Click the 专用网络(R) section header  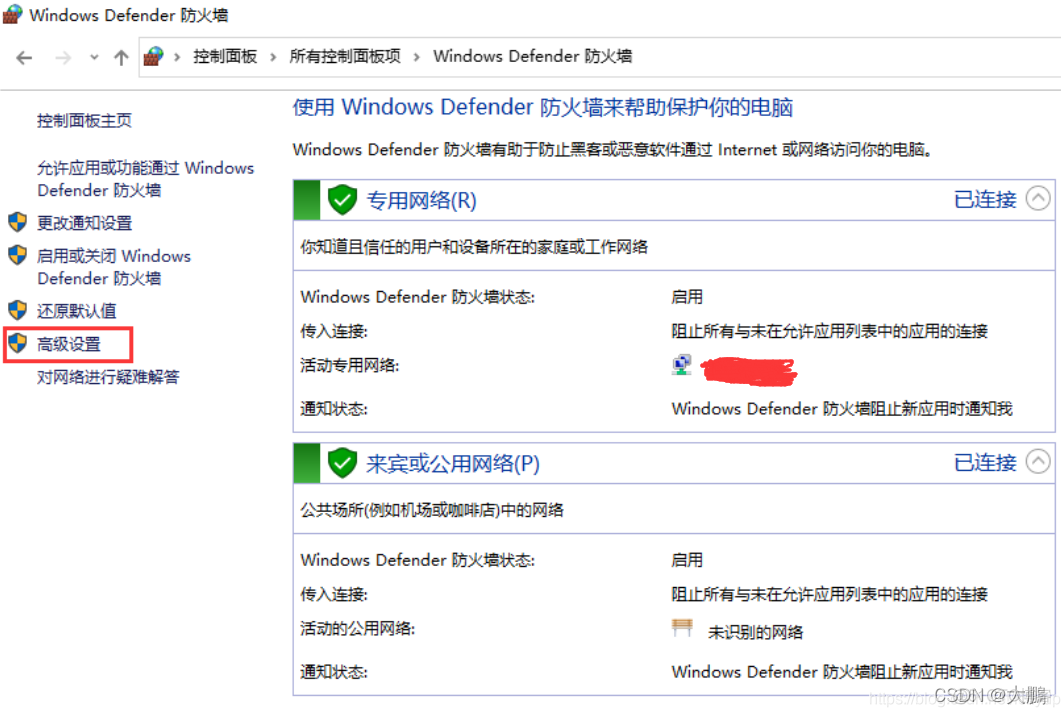674,200
